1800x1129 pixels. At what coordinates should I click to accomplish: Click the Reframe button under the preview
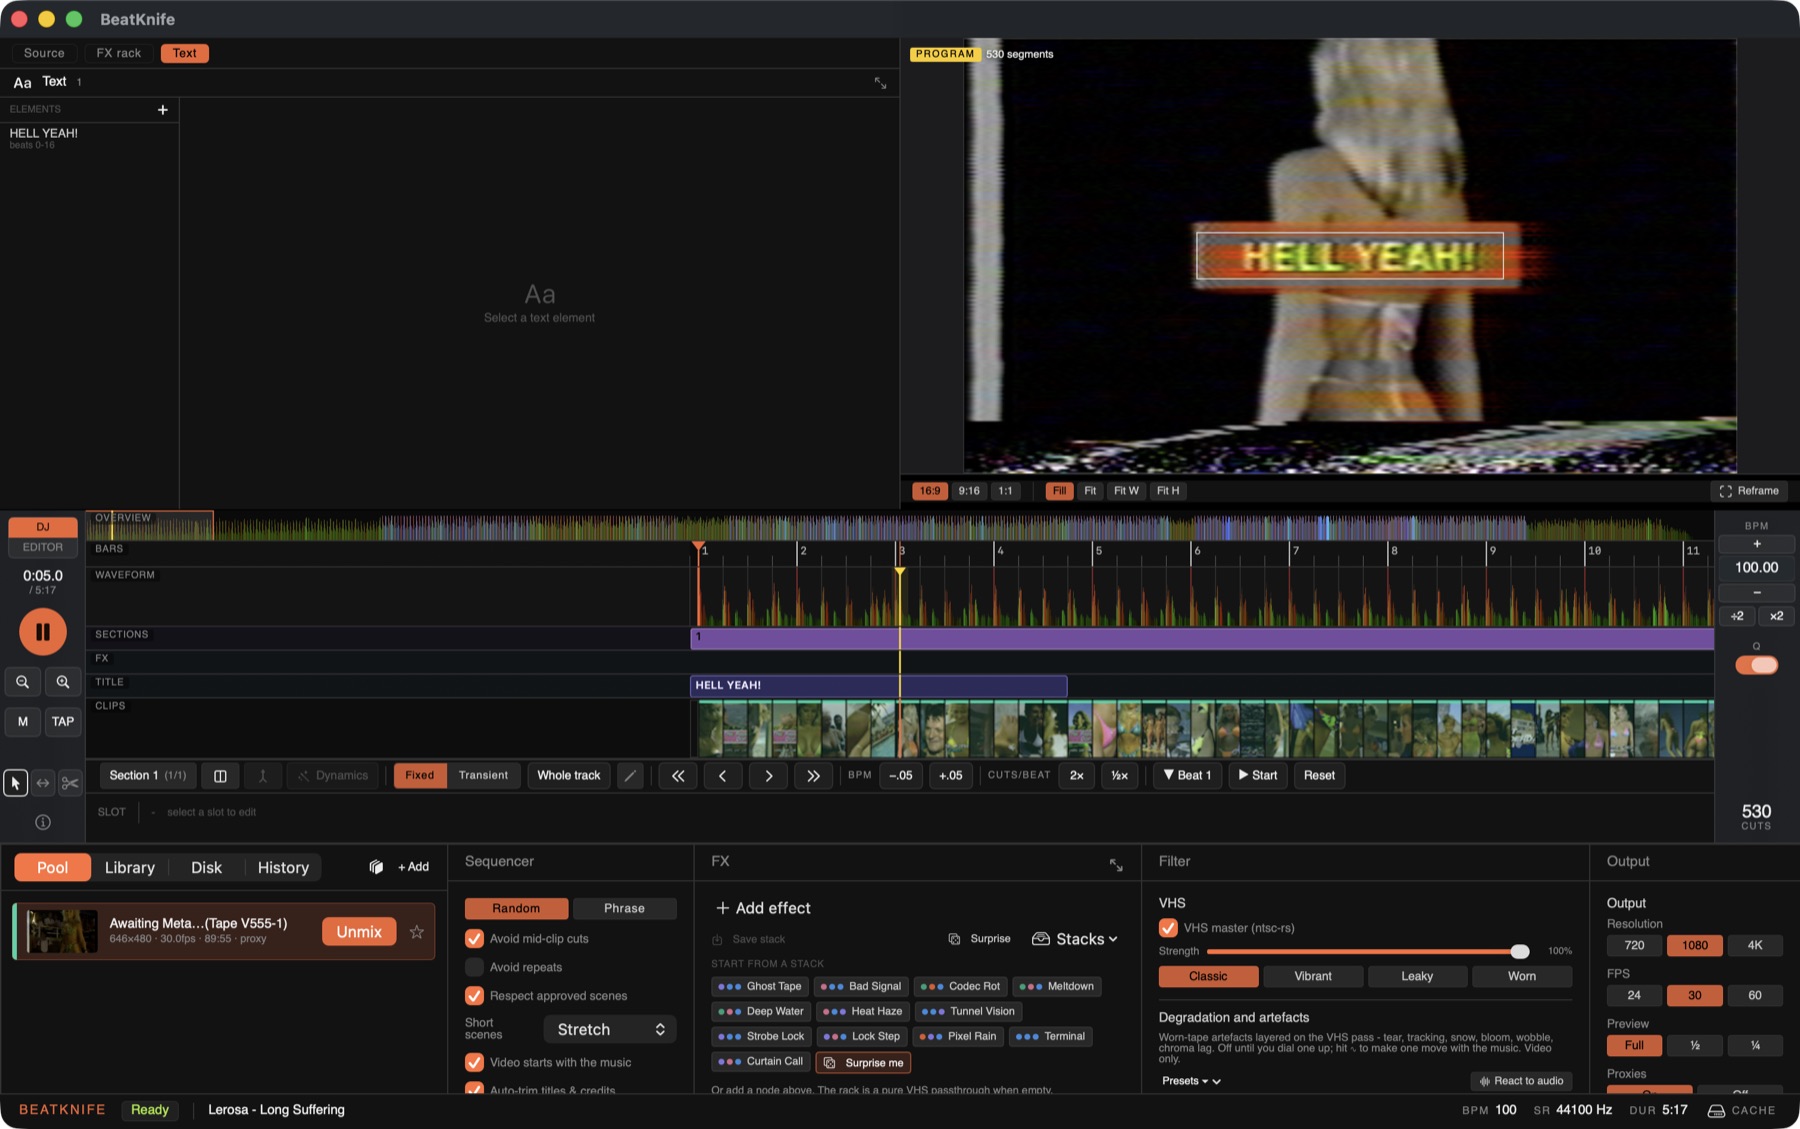coord(1749,491)
